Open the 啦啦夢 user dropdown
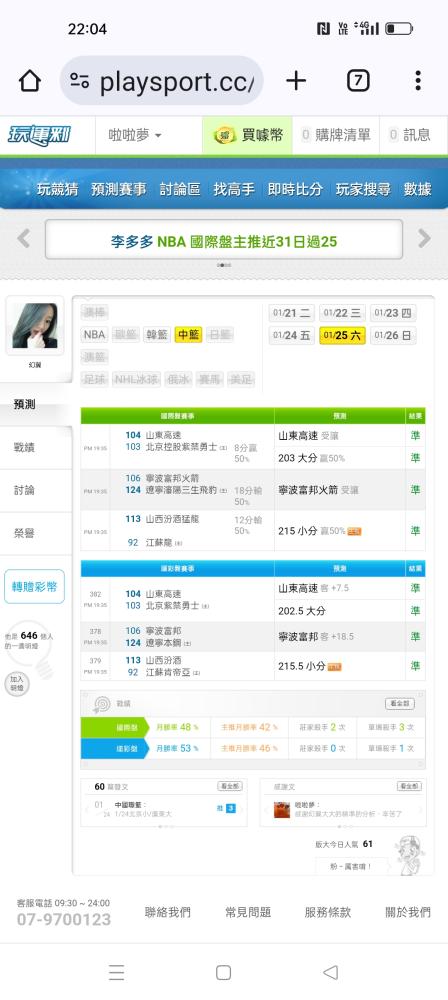This screenshot has height=1000, width=448. (135, 135)
